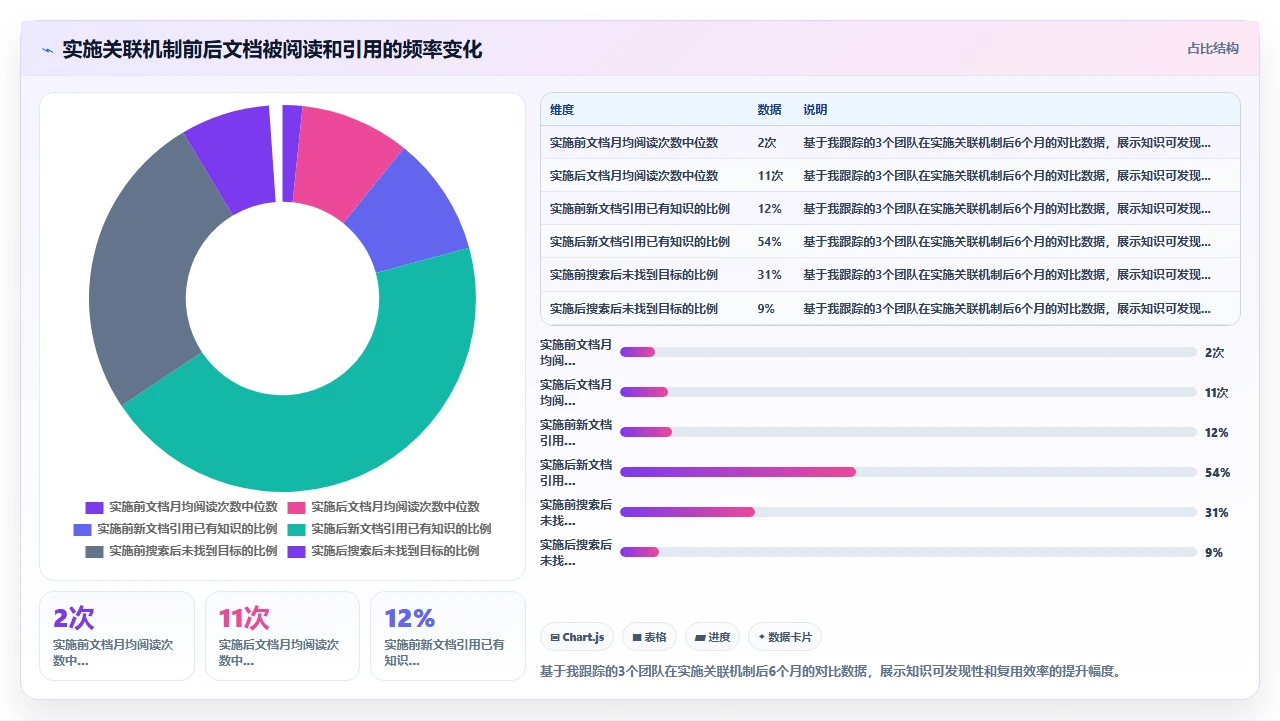Image resolution: width=1280 pixels, height=721 pixels.
Task: Select table row 实施前搜索后未找到目标的比例
Action: tap(890, 275)
